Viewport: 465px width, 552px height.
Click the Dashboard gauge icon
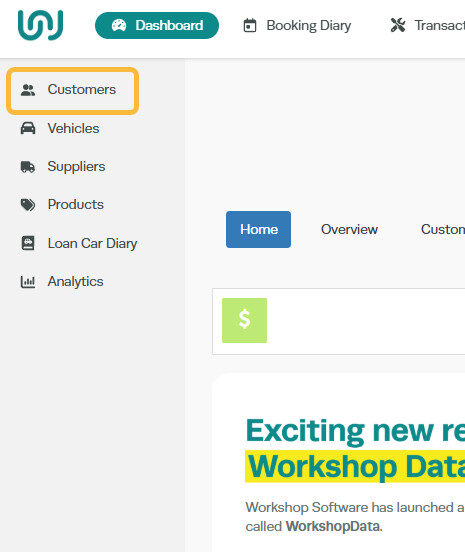(x=119, y=25)
